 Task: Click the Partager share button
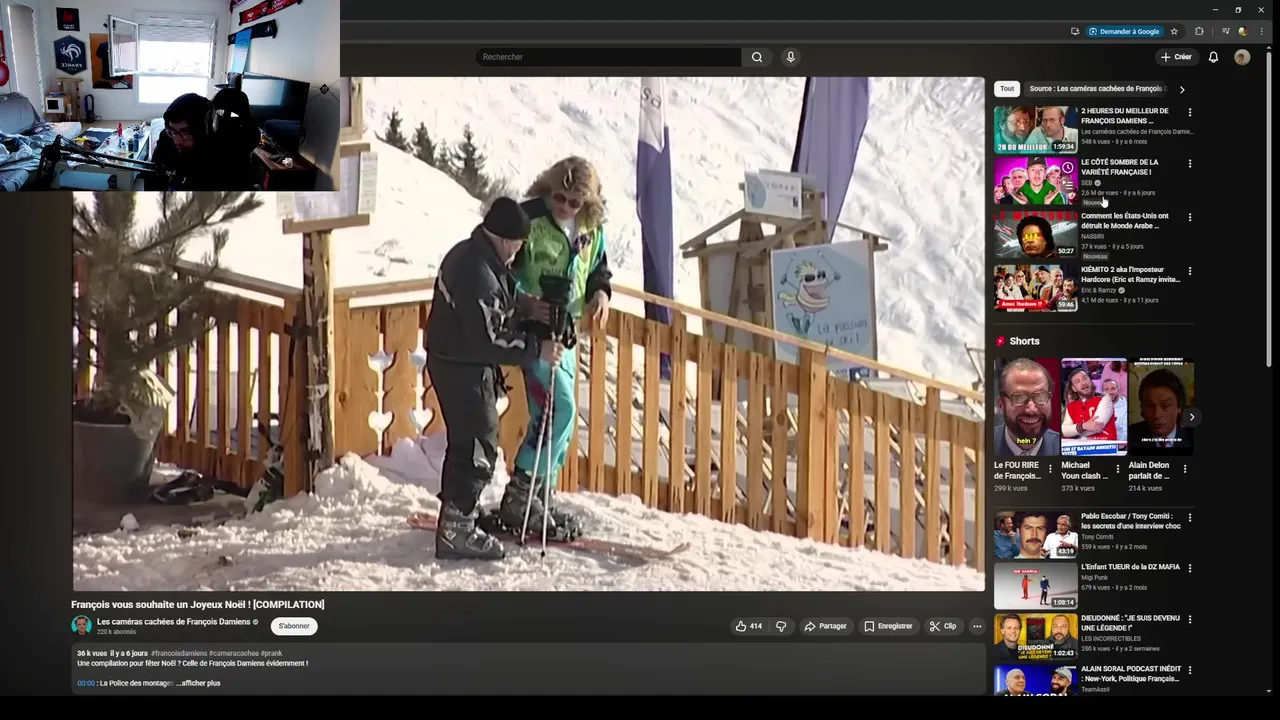tap(825, 626)
